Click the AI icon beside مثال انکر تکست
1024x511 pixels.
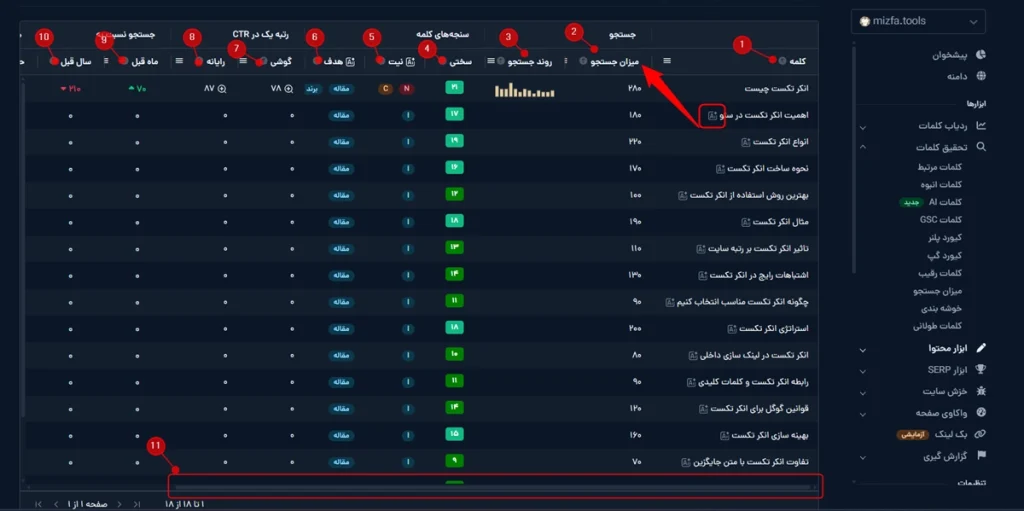pyautogui.click(x=746, y=222)
